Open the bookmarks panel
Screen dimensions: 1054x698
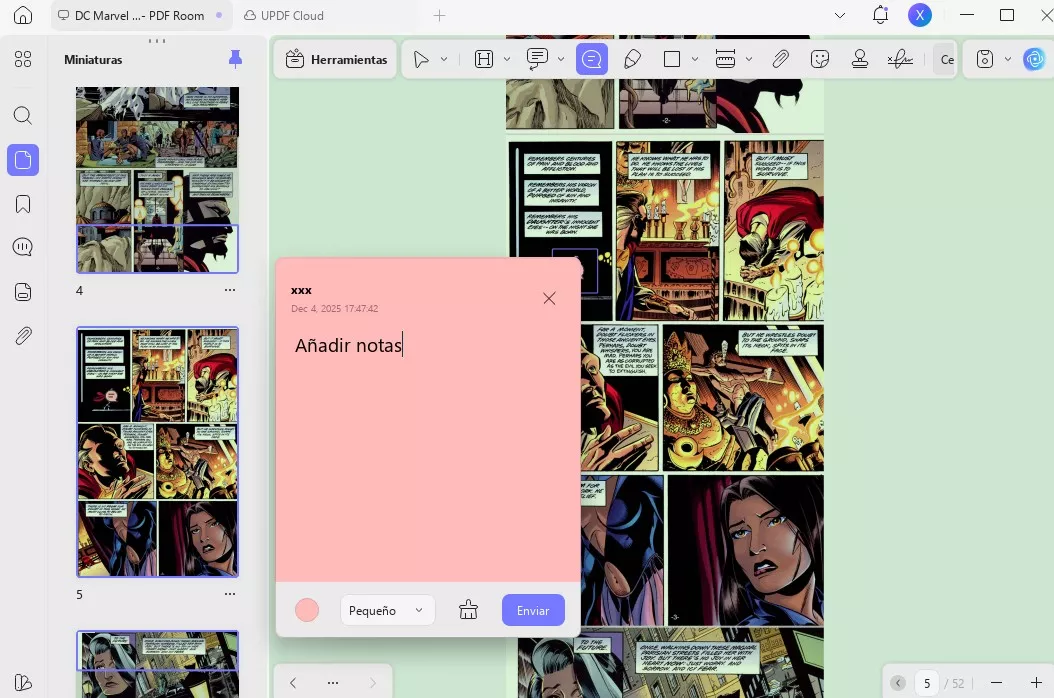23,204
